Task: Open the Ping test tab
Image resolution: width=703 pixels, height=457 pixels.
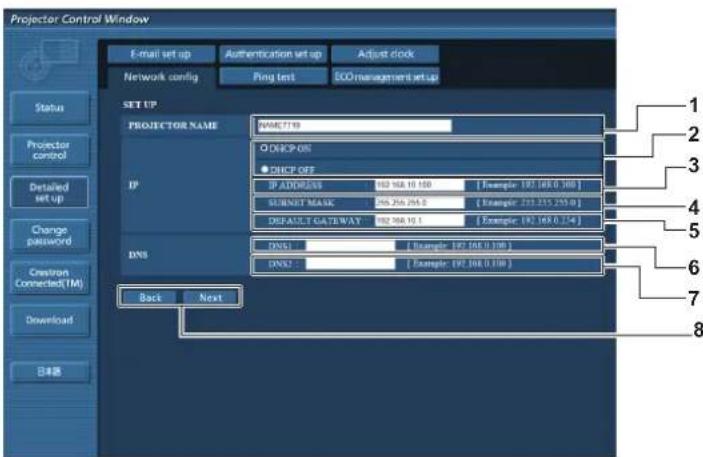Action: [273, 77]
